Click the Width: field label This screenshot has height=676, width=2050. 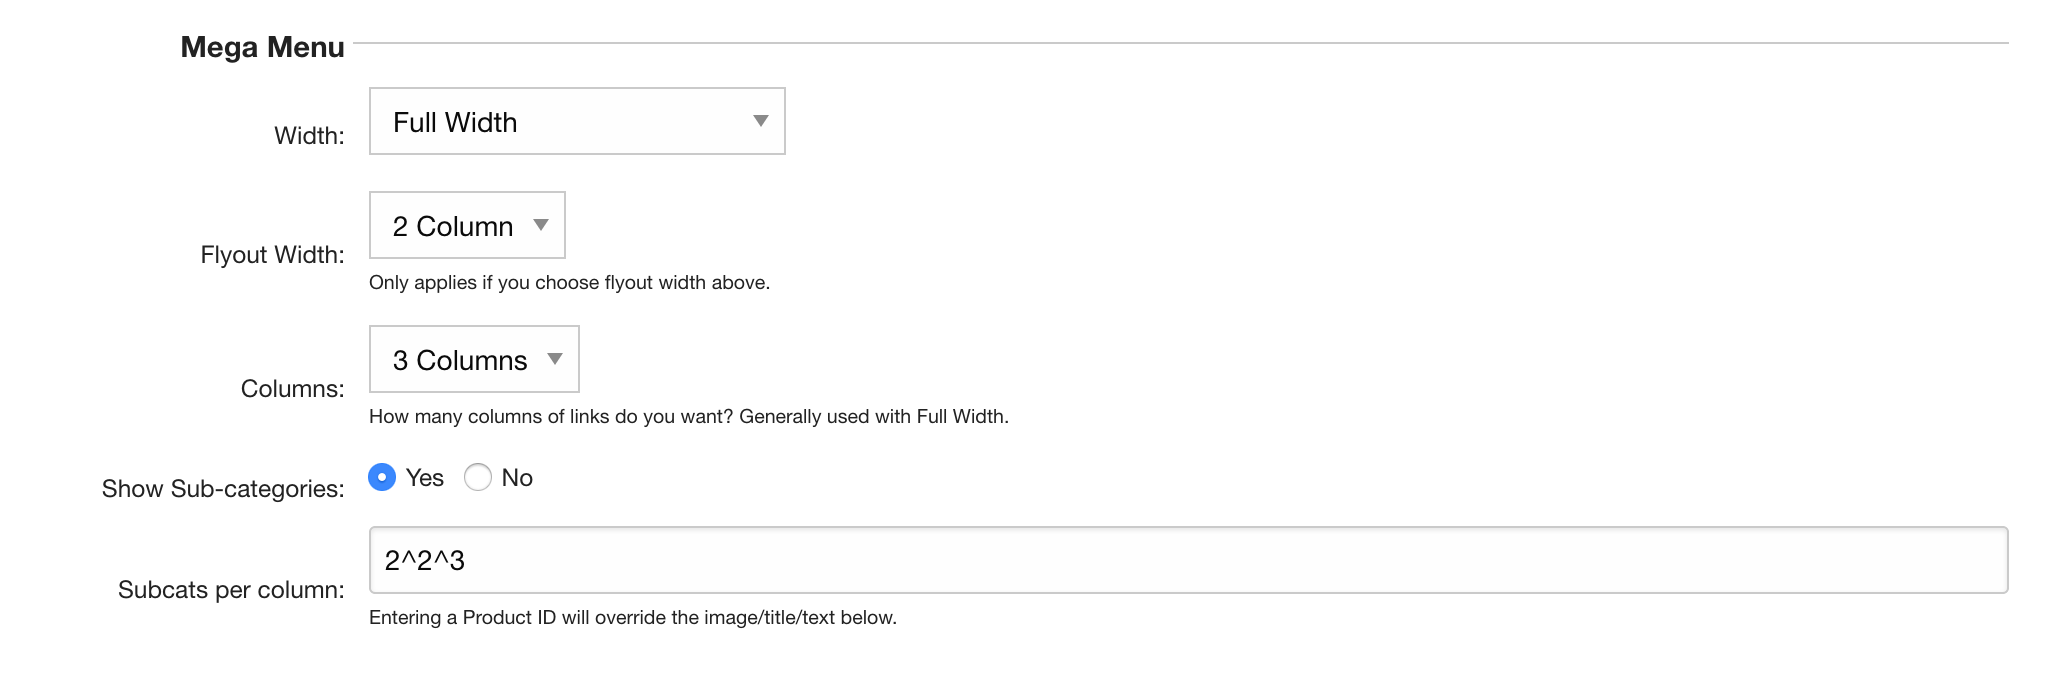[x=309, y=136]
